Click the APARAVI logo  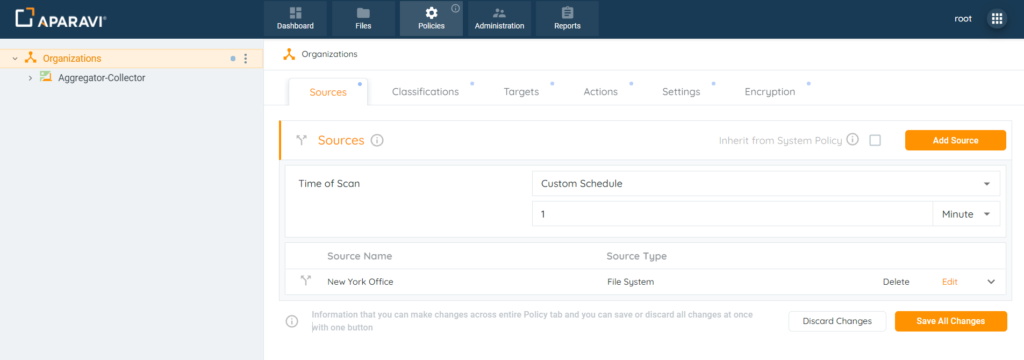[x=61, y=18]
